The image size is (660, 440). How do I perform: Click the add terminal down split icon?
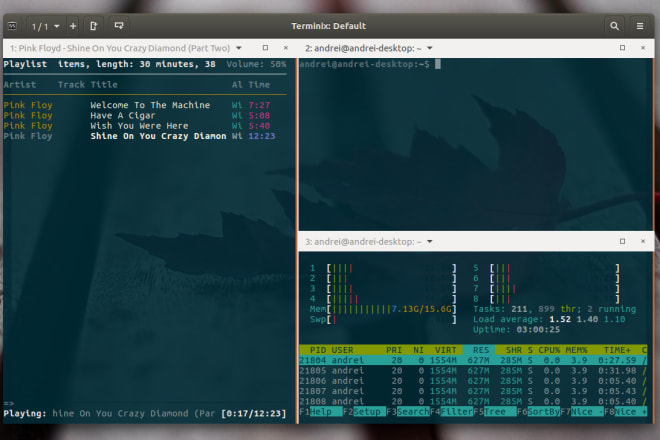[119, 26]
